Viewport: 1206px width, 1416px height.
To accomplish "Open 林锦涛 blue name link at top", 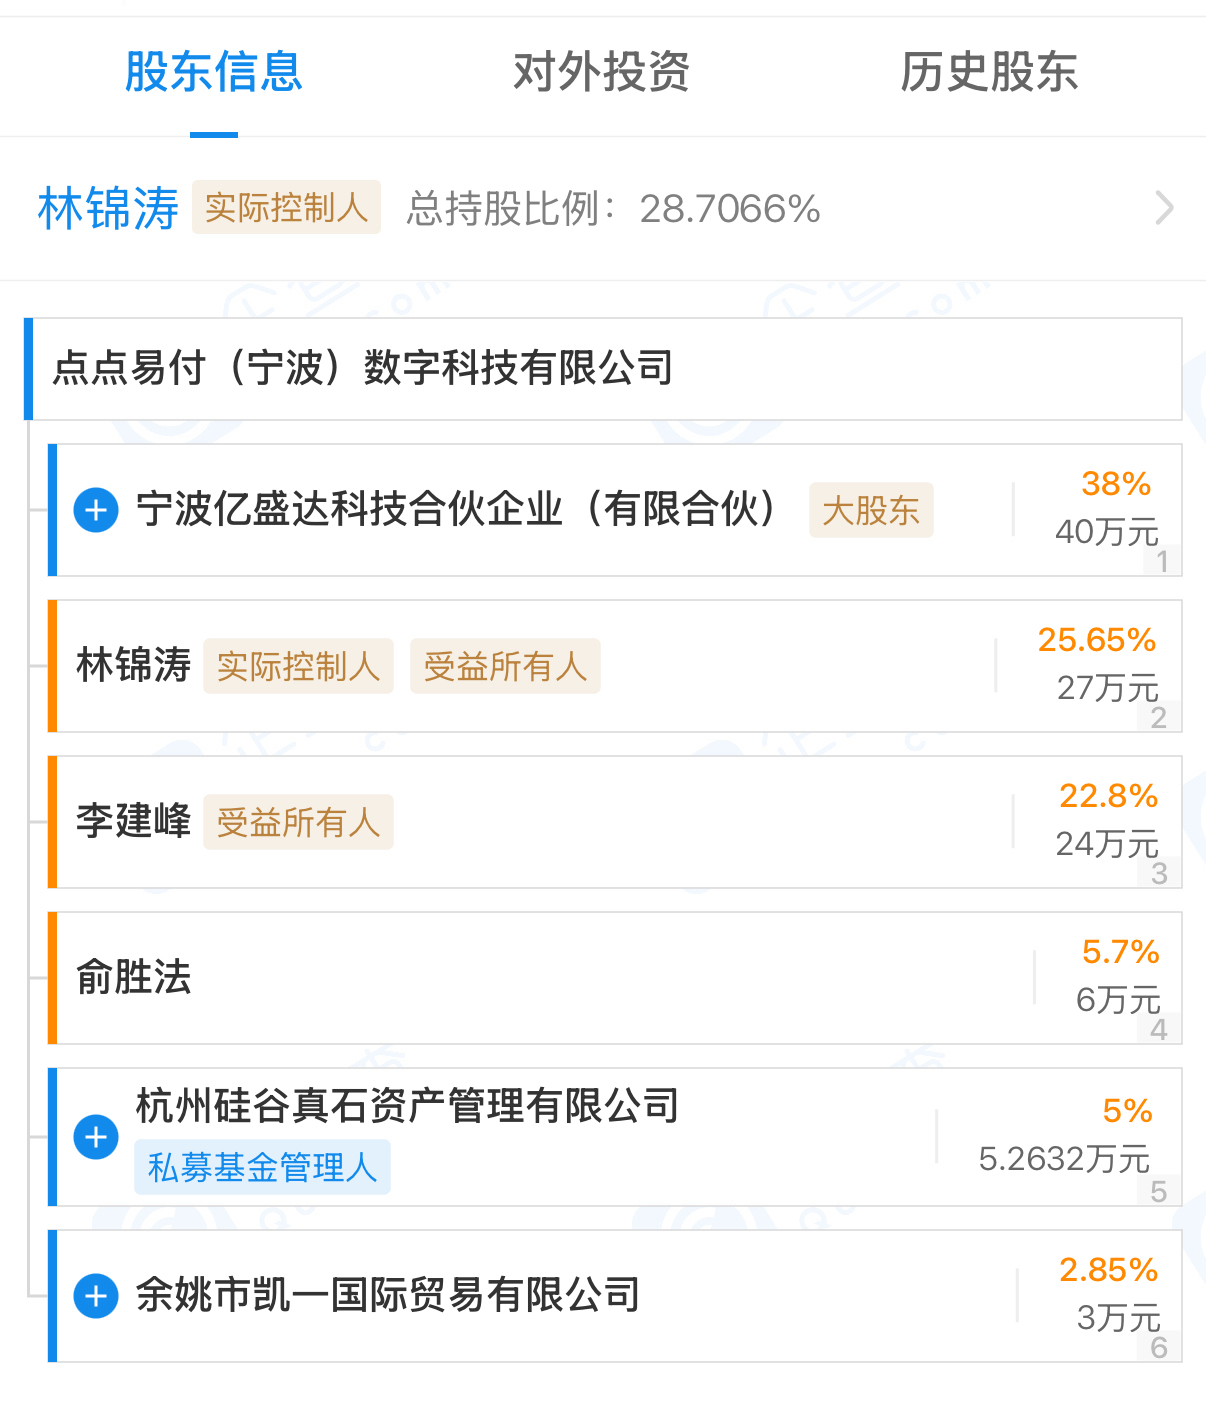I will point(108,208).
